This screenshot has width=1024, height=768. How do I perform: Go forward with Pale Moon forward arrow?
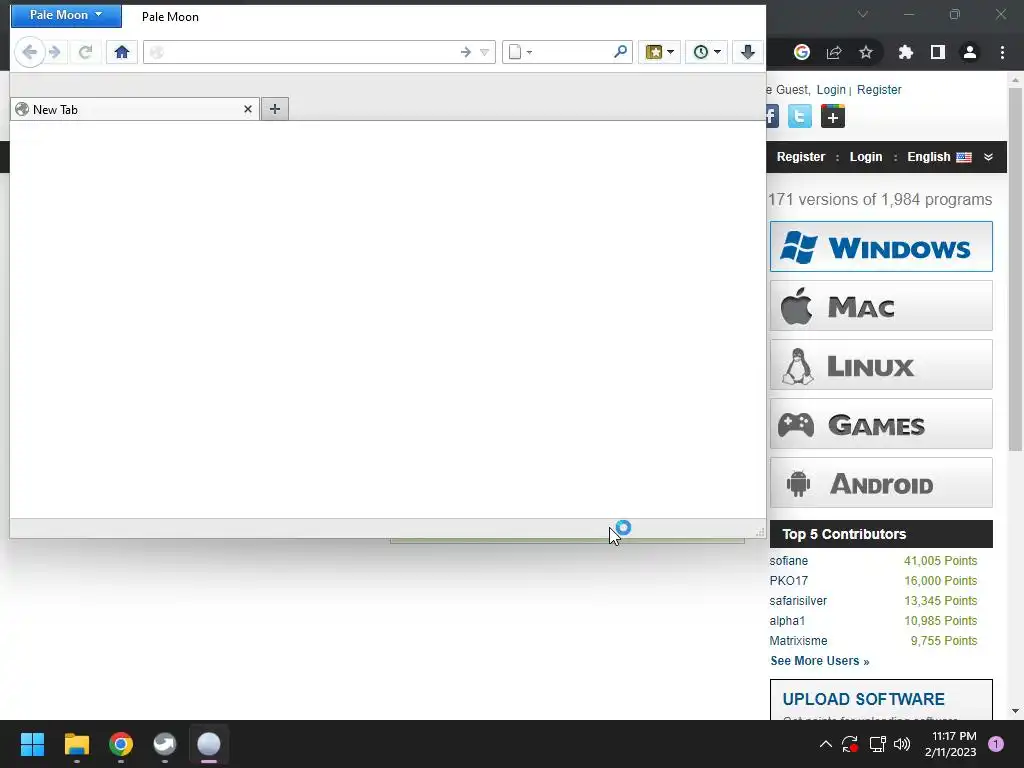click(x=55, y=52)
